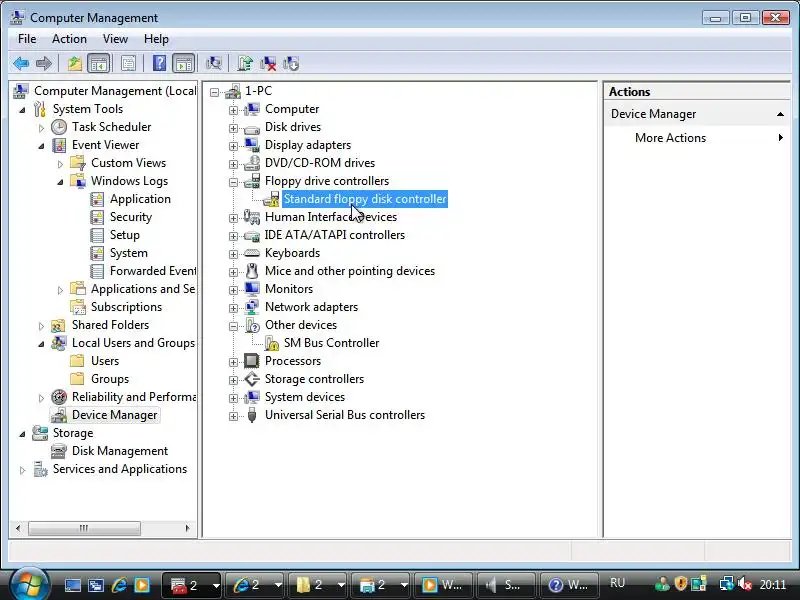Image resolution: width=800 pixels, height=600 pixels.
Task: Click the Properties toolbar icon
Action: (128, 63)
